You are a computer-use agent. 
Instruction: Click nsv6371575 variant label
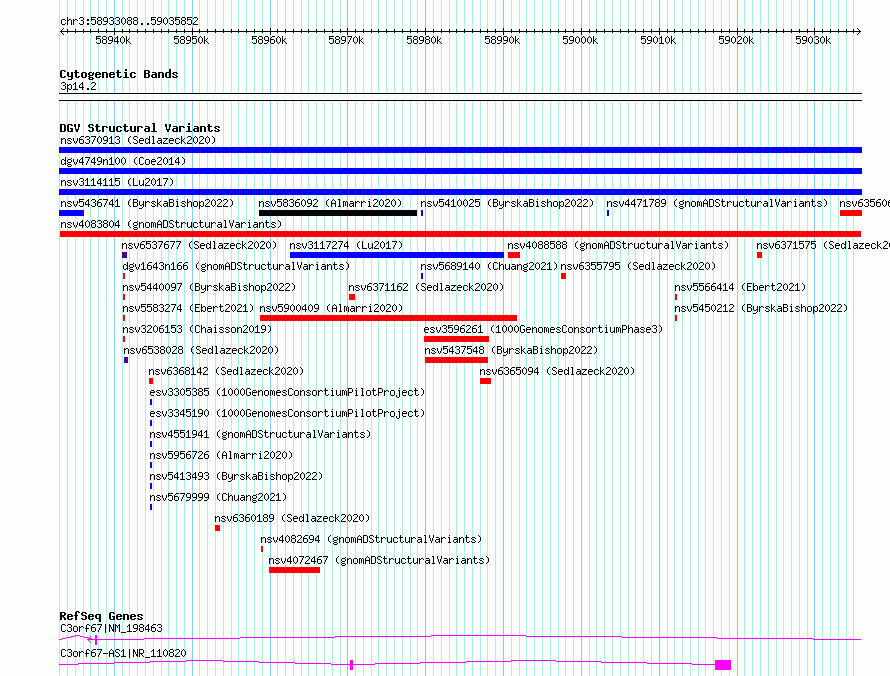coord(822,245)
